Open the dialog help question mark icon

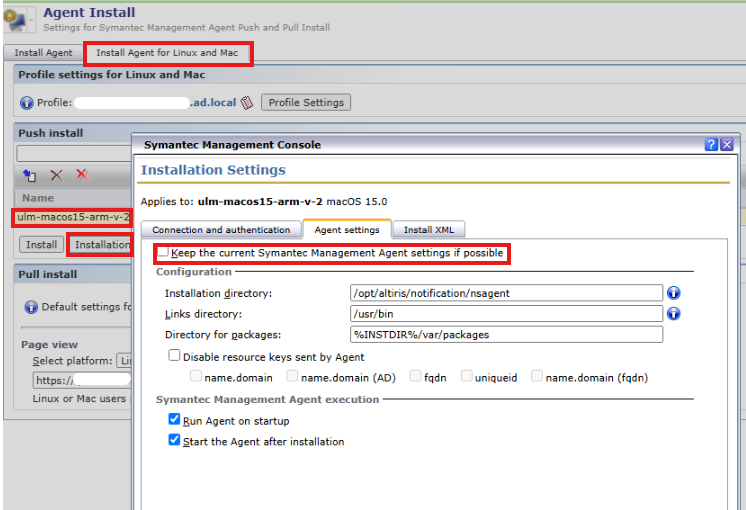pos(711,144)
